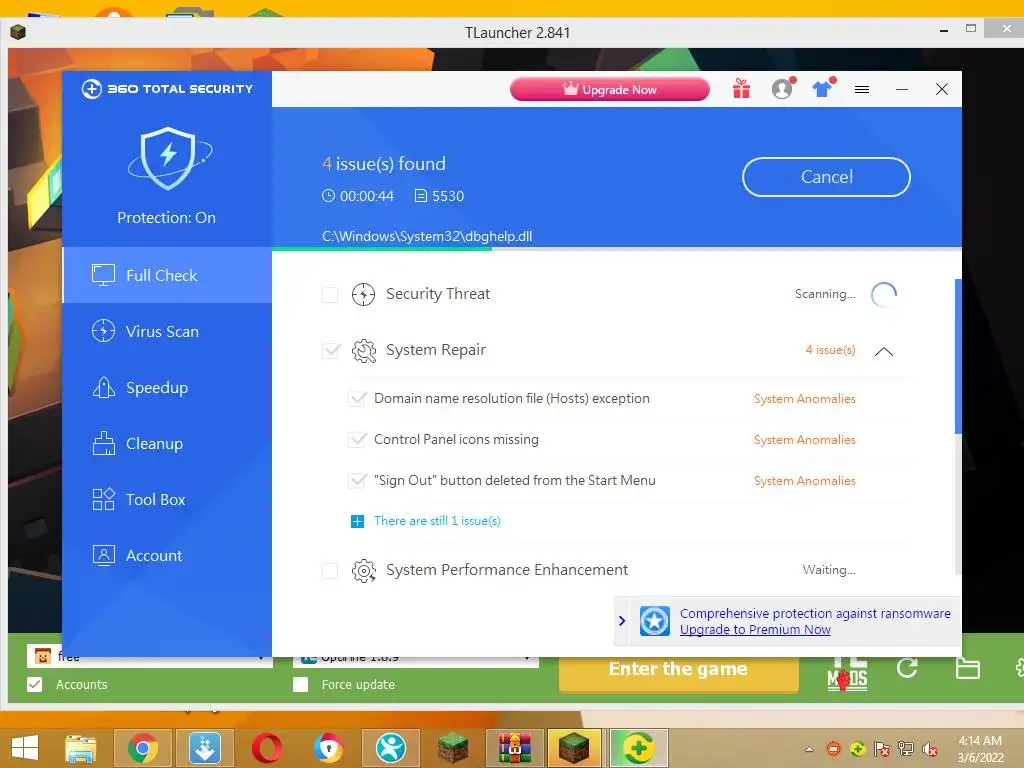The width and height of the screenshot is (1024, 768).
Task: Click the Security Threat crosshair icon
Action: click(363, 295)
